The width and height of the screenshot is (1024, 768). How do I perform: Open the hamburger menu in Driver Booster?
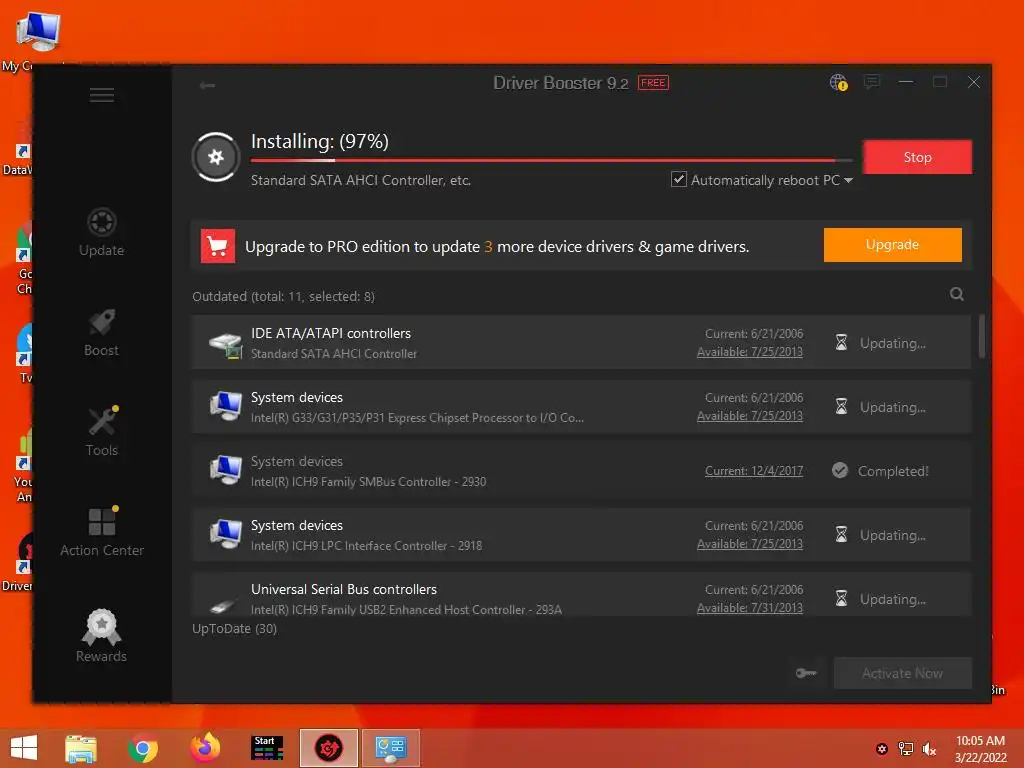[102, 95]
